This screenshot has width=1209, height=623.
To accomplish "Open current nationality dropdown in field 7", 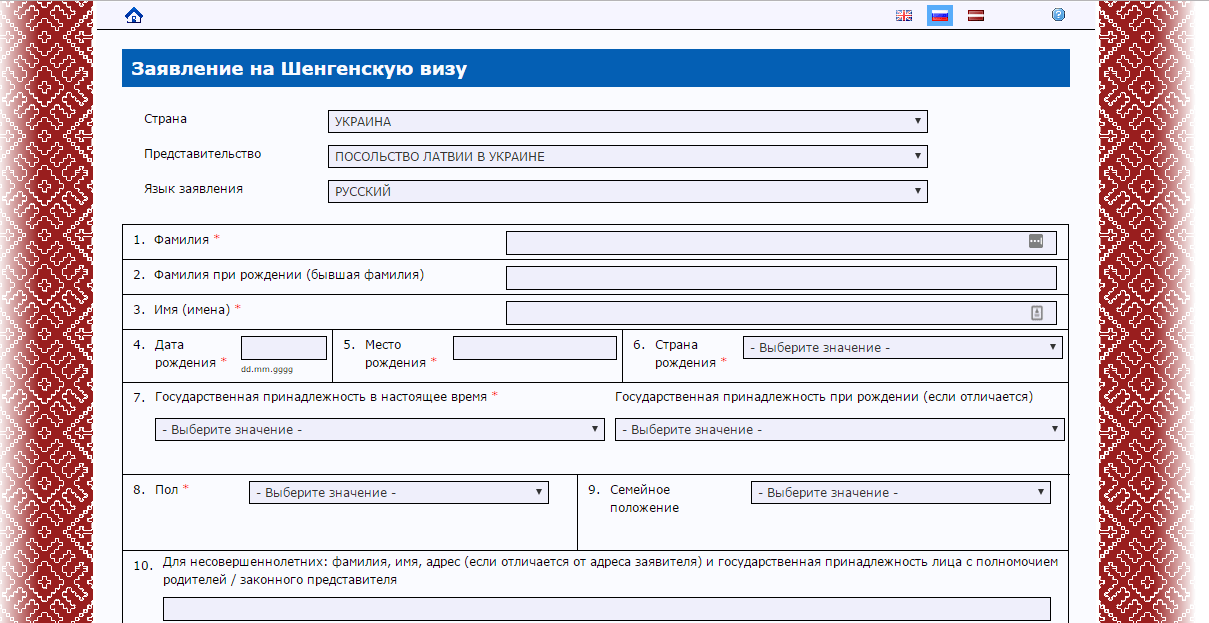I will coord(379,430).
